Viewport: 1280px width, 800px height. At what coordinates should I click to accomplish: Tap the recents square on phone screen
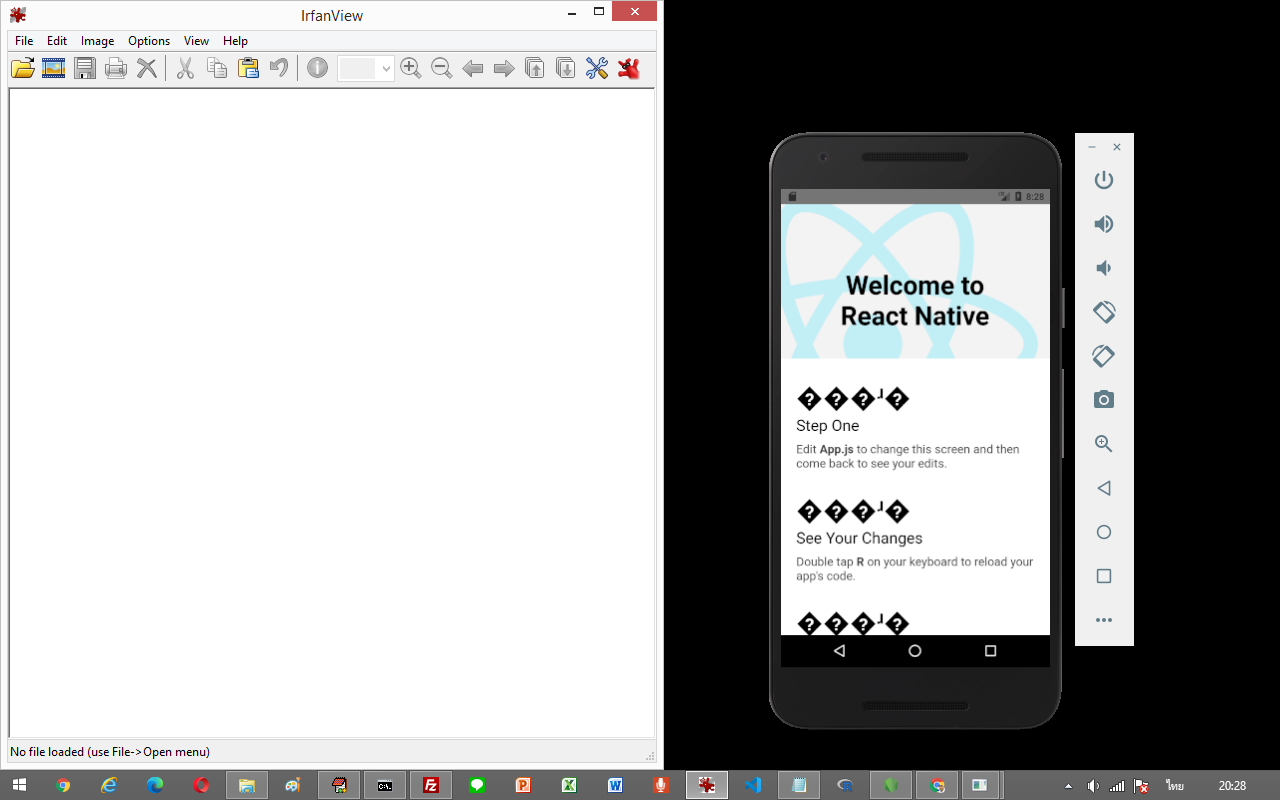[x=990, y=651]
